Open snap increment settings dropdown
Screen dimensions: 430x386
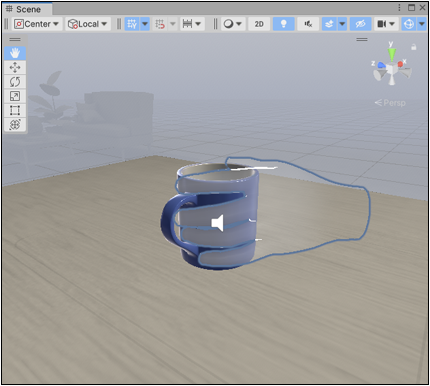[x=192, y=24]
